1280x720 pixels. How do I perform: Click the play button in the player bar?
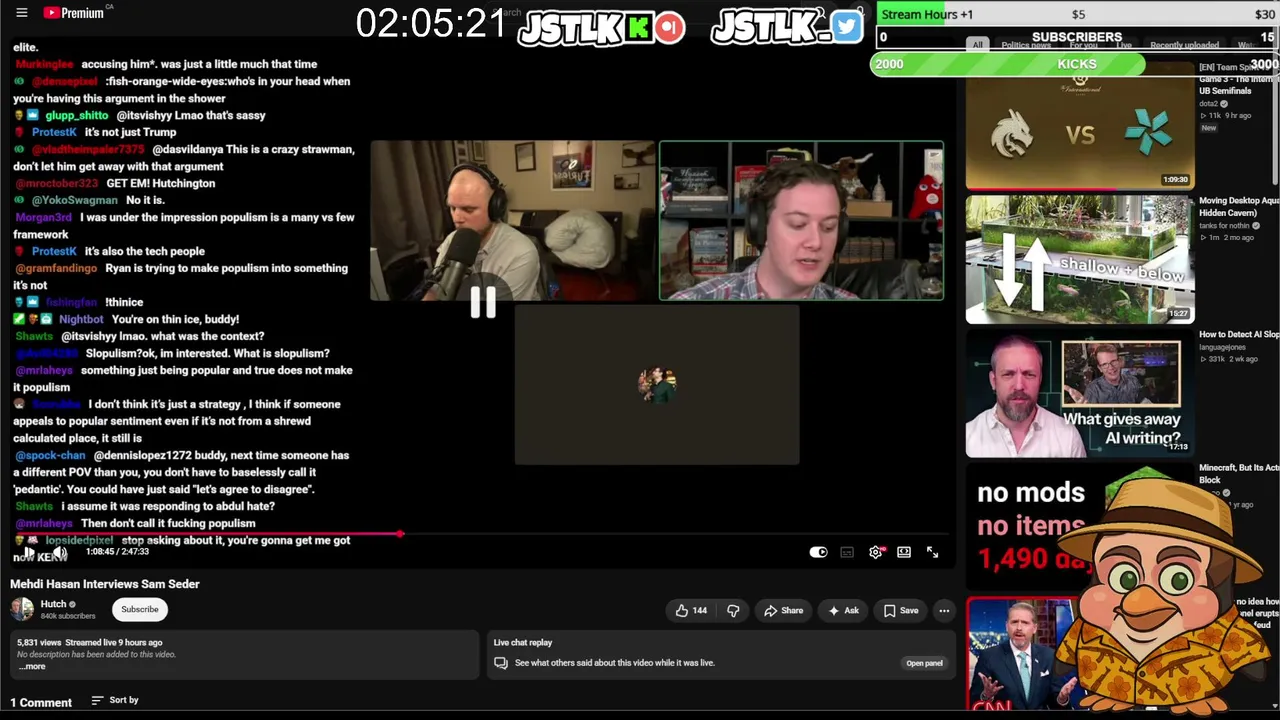(x=29, y=552)
